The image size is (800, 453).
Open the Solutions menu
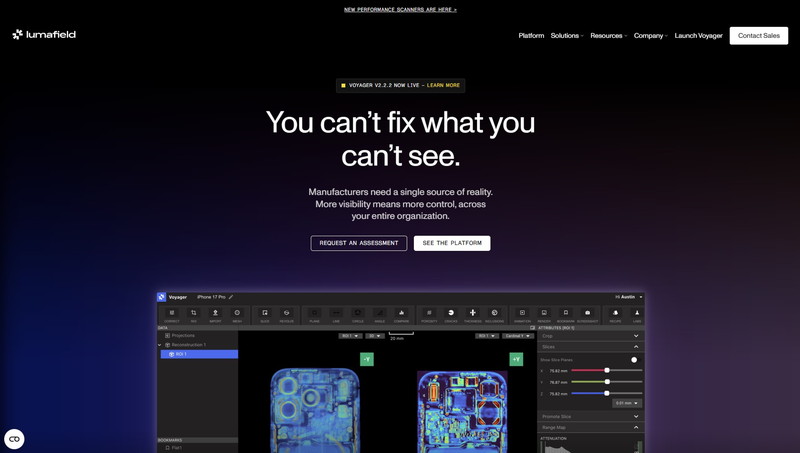(x=567, y=36)
